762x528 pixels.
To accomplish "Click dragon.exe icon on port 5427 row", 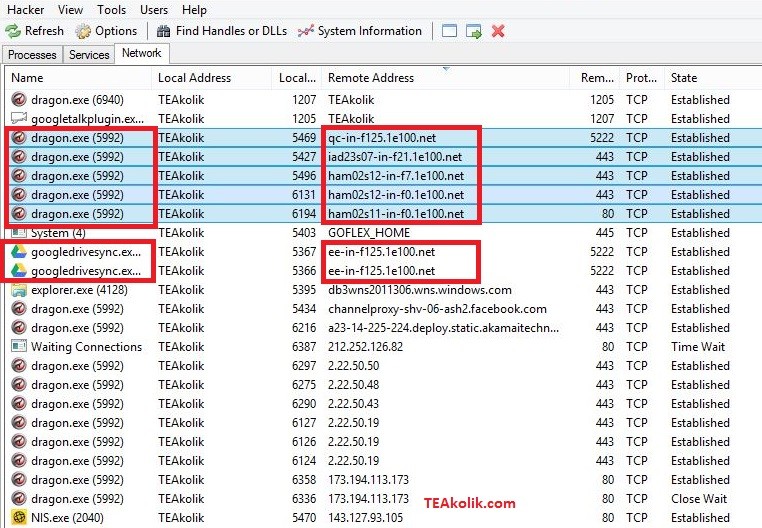I will point(18,157).
